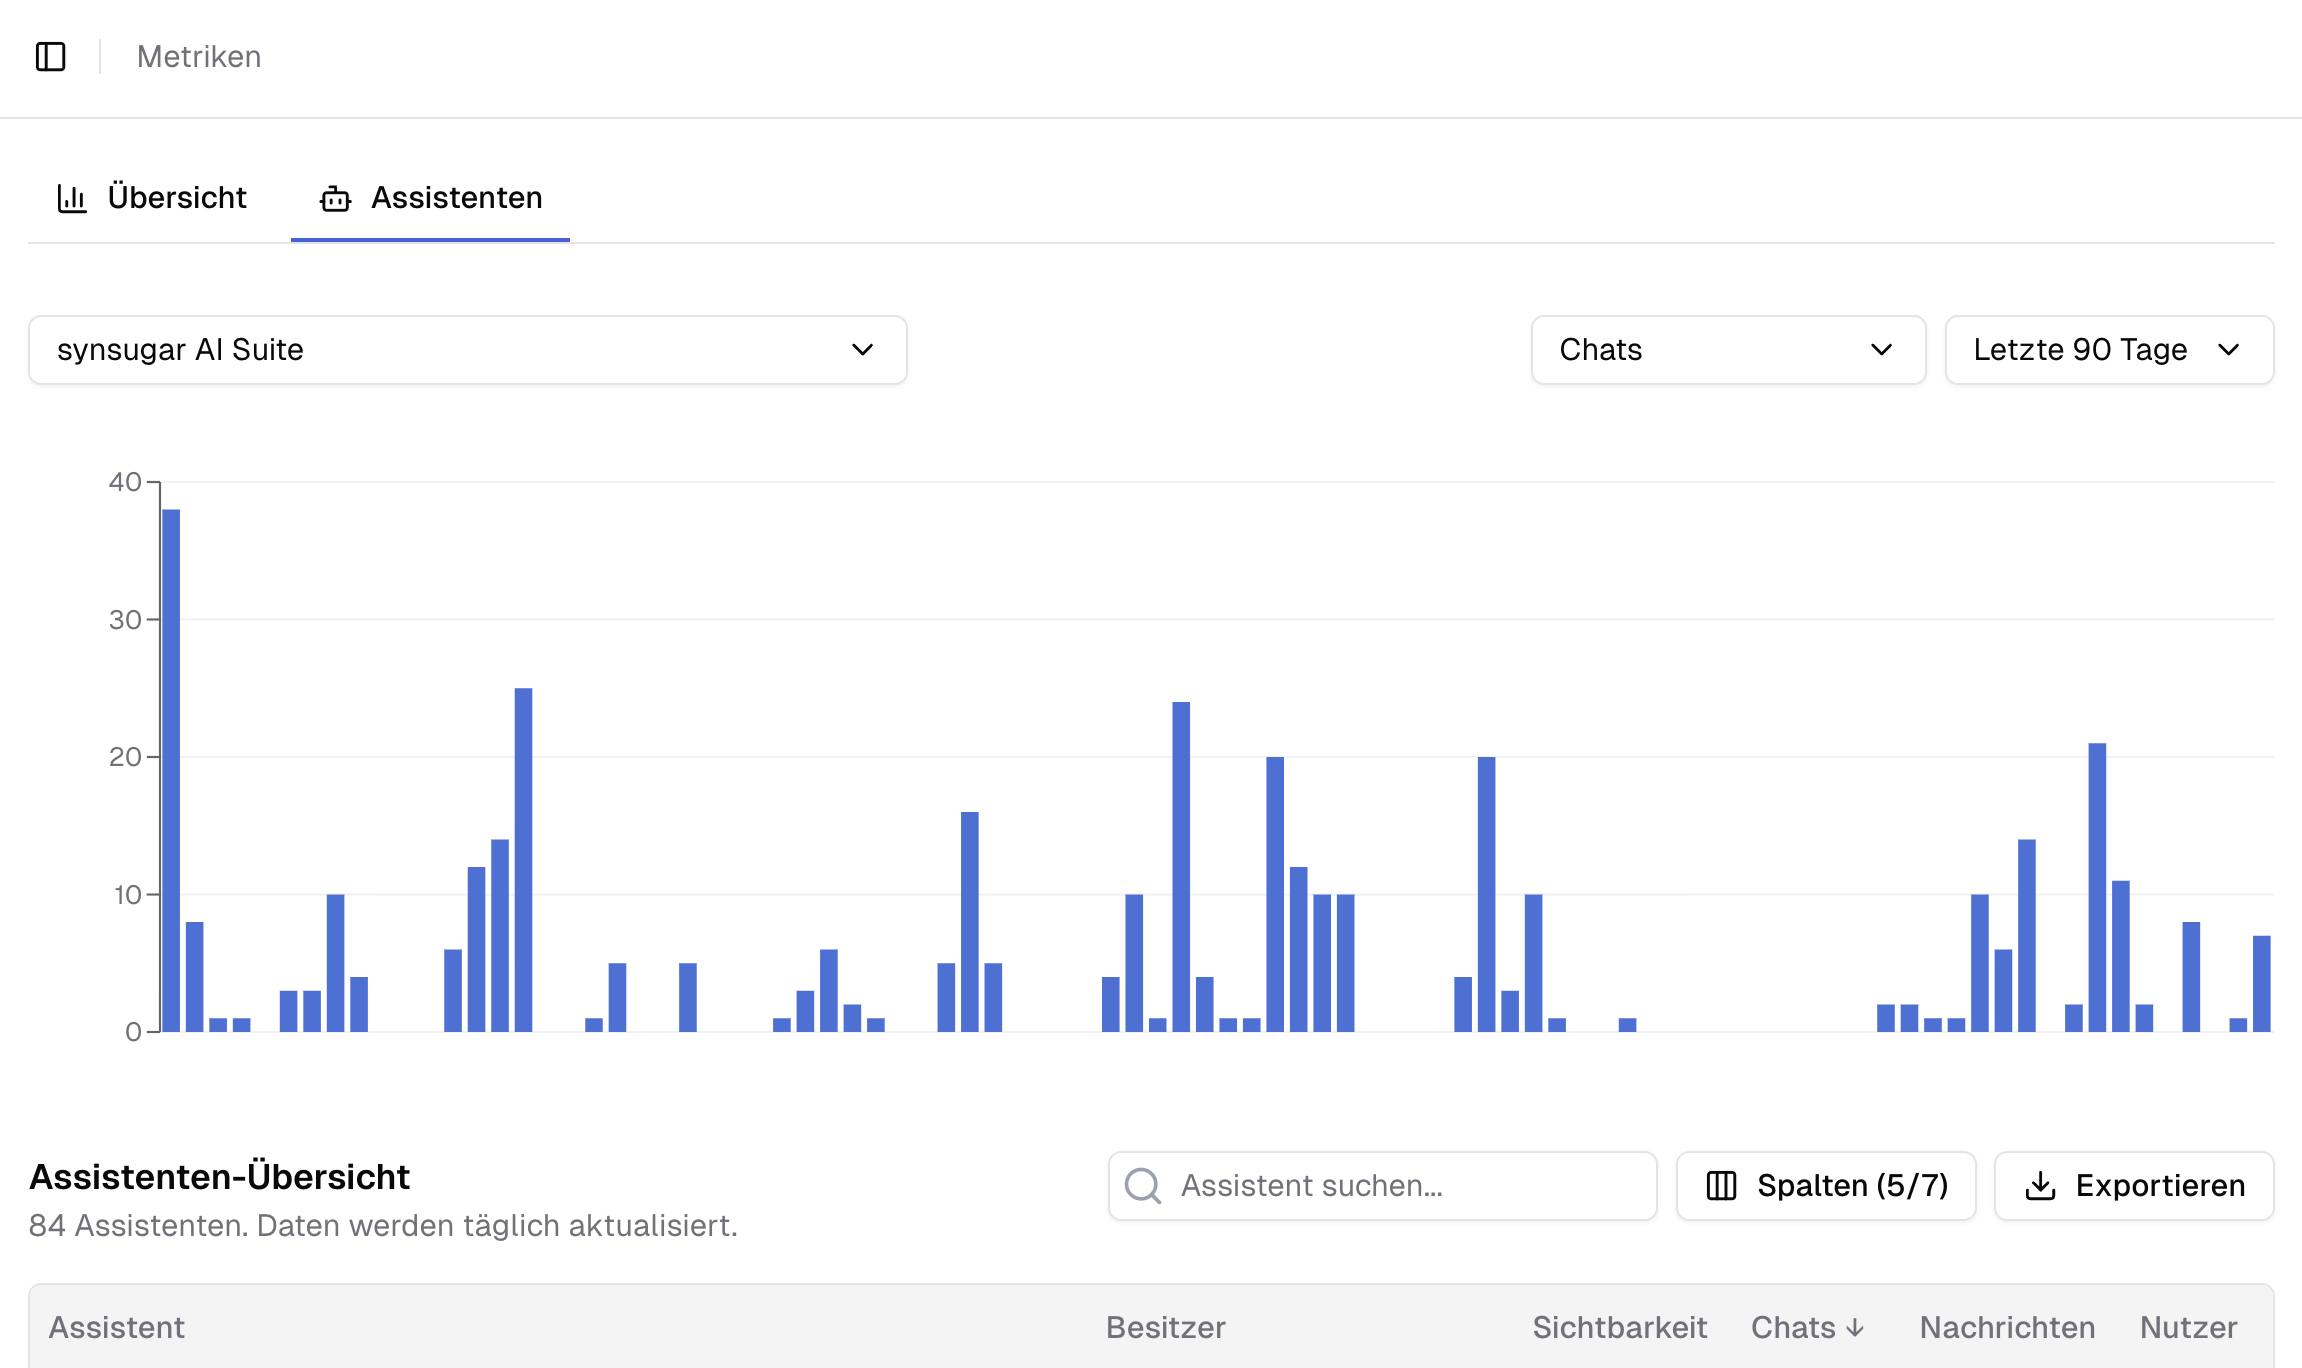Toggle sort on the Besitzer column

pos(1165,1327)
